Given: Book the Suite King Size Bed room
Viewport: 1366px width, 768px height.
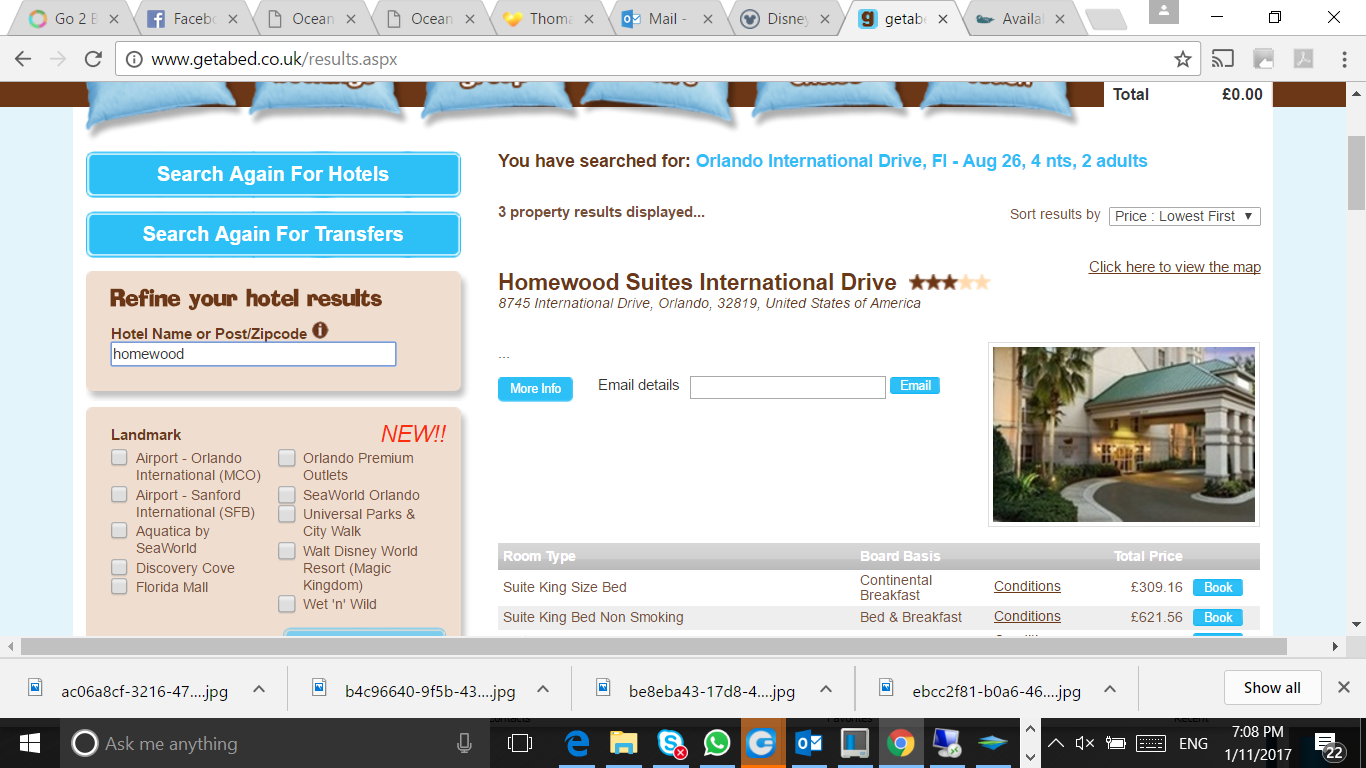Looking at the screenshot, I should pyautogui.click(x=1218, y=588).
